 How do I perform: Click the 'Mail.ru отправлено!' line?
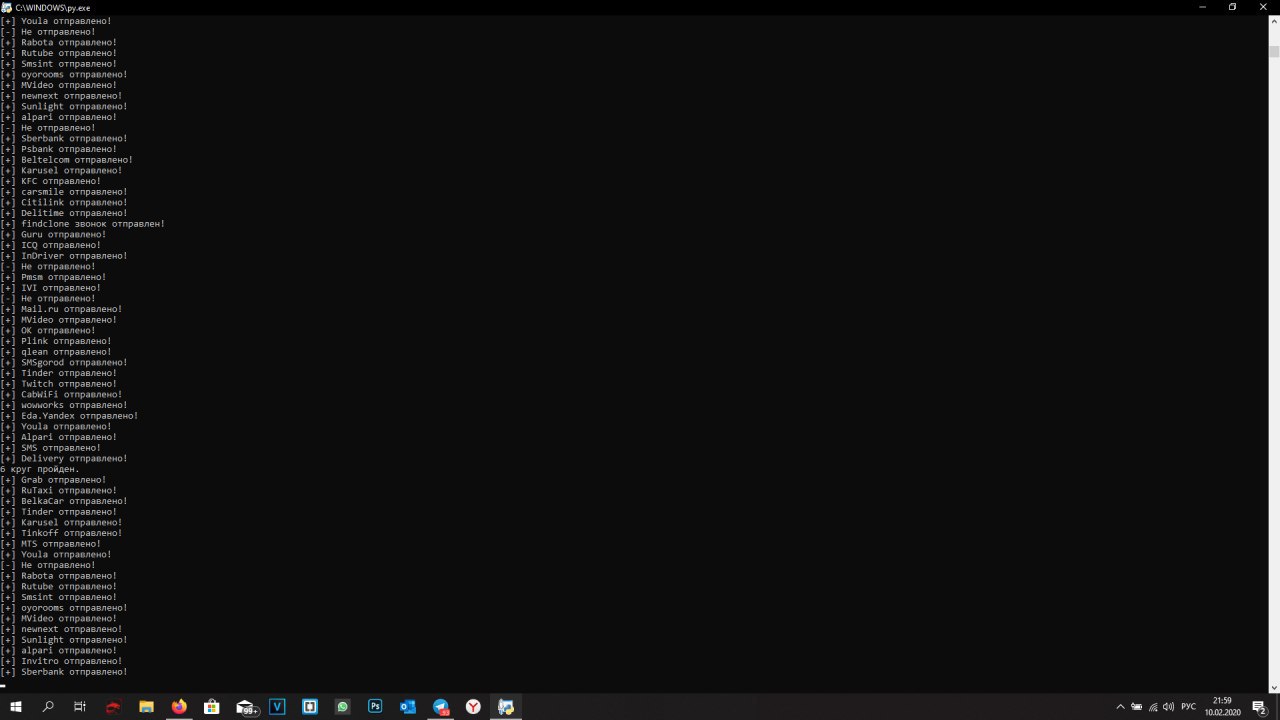[x=61, y=309]
